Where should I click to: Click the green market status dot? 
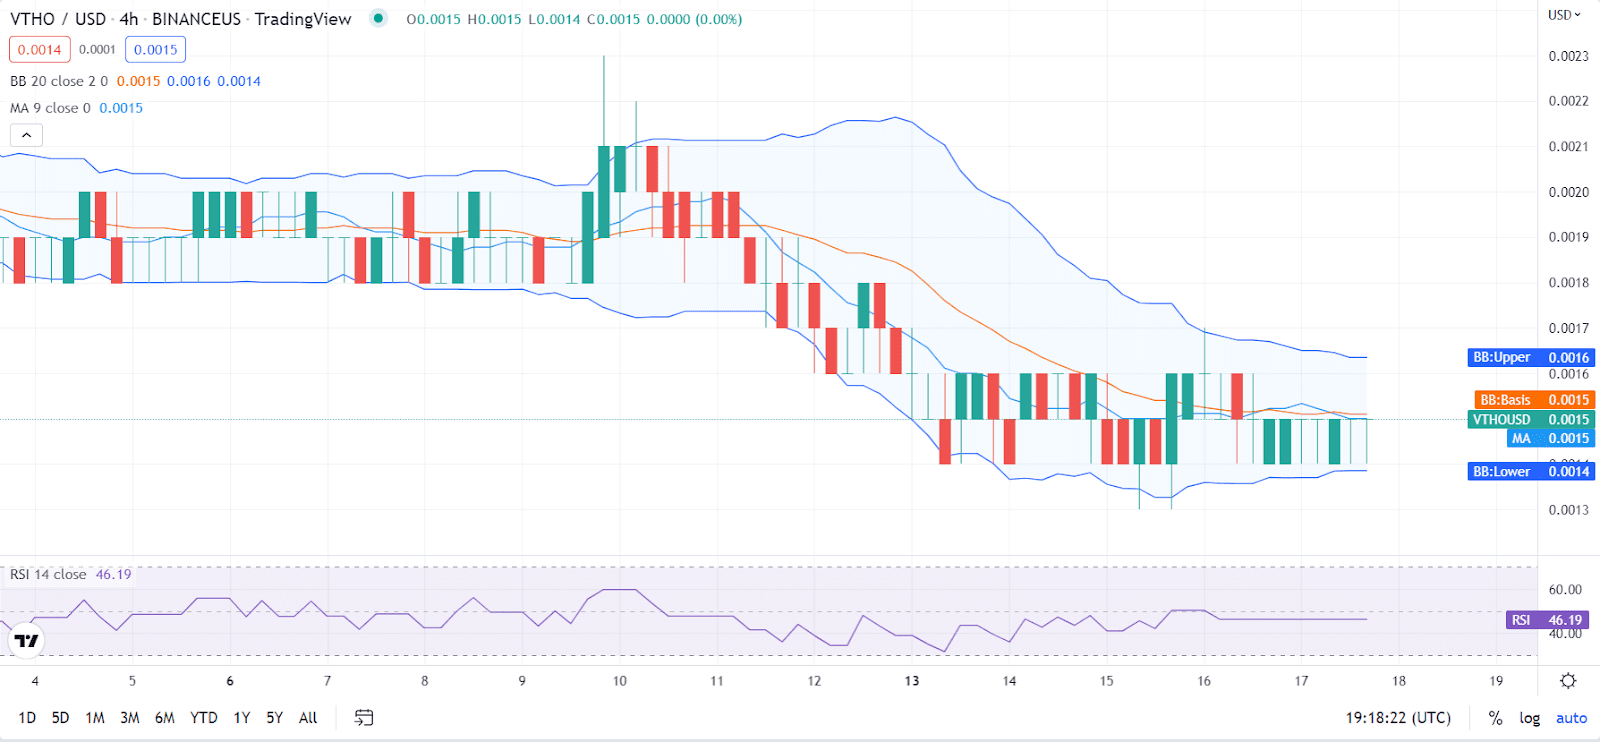tap(378, 18)
